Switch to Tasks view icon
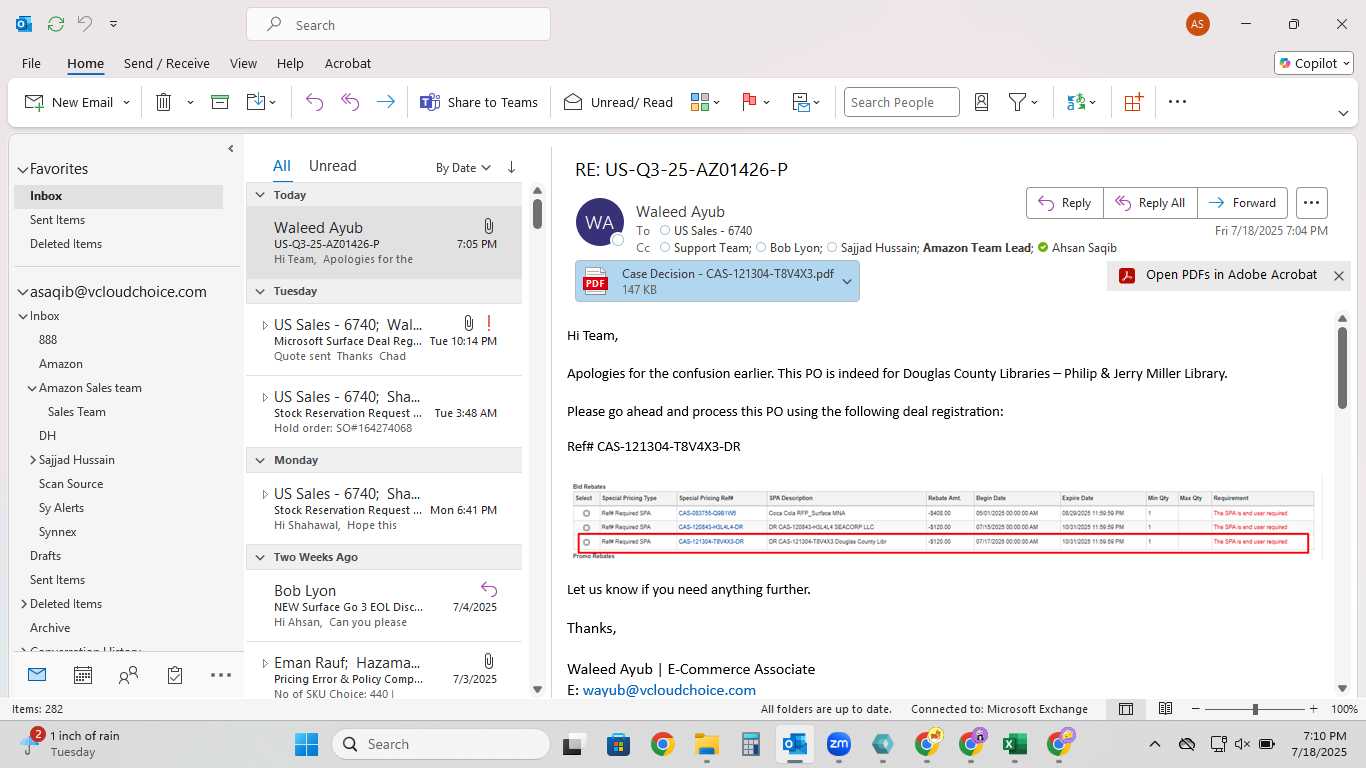This screenshot has width=1366, height=768. 175,675
